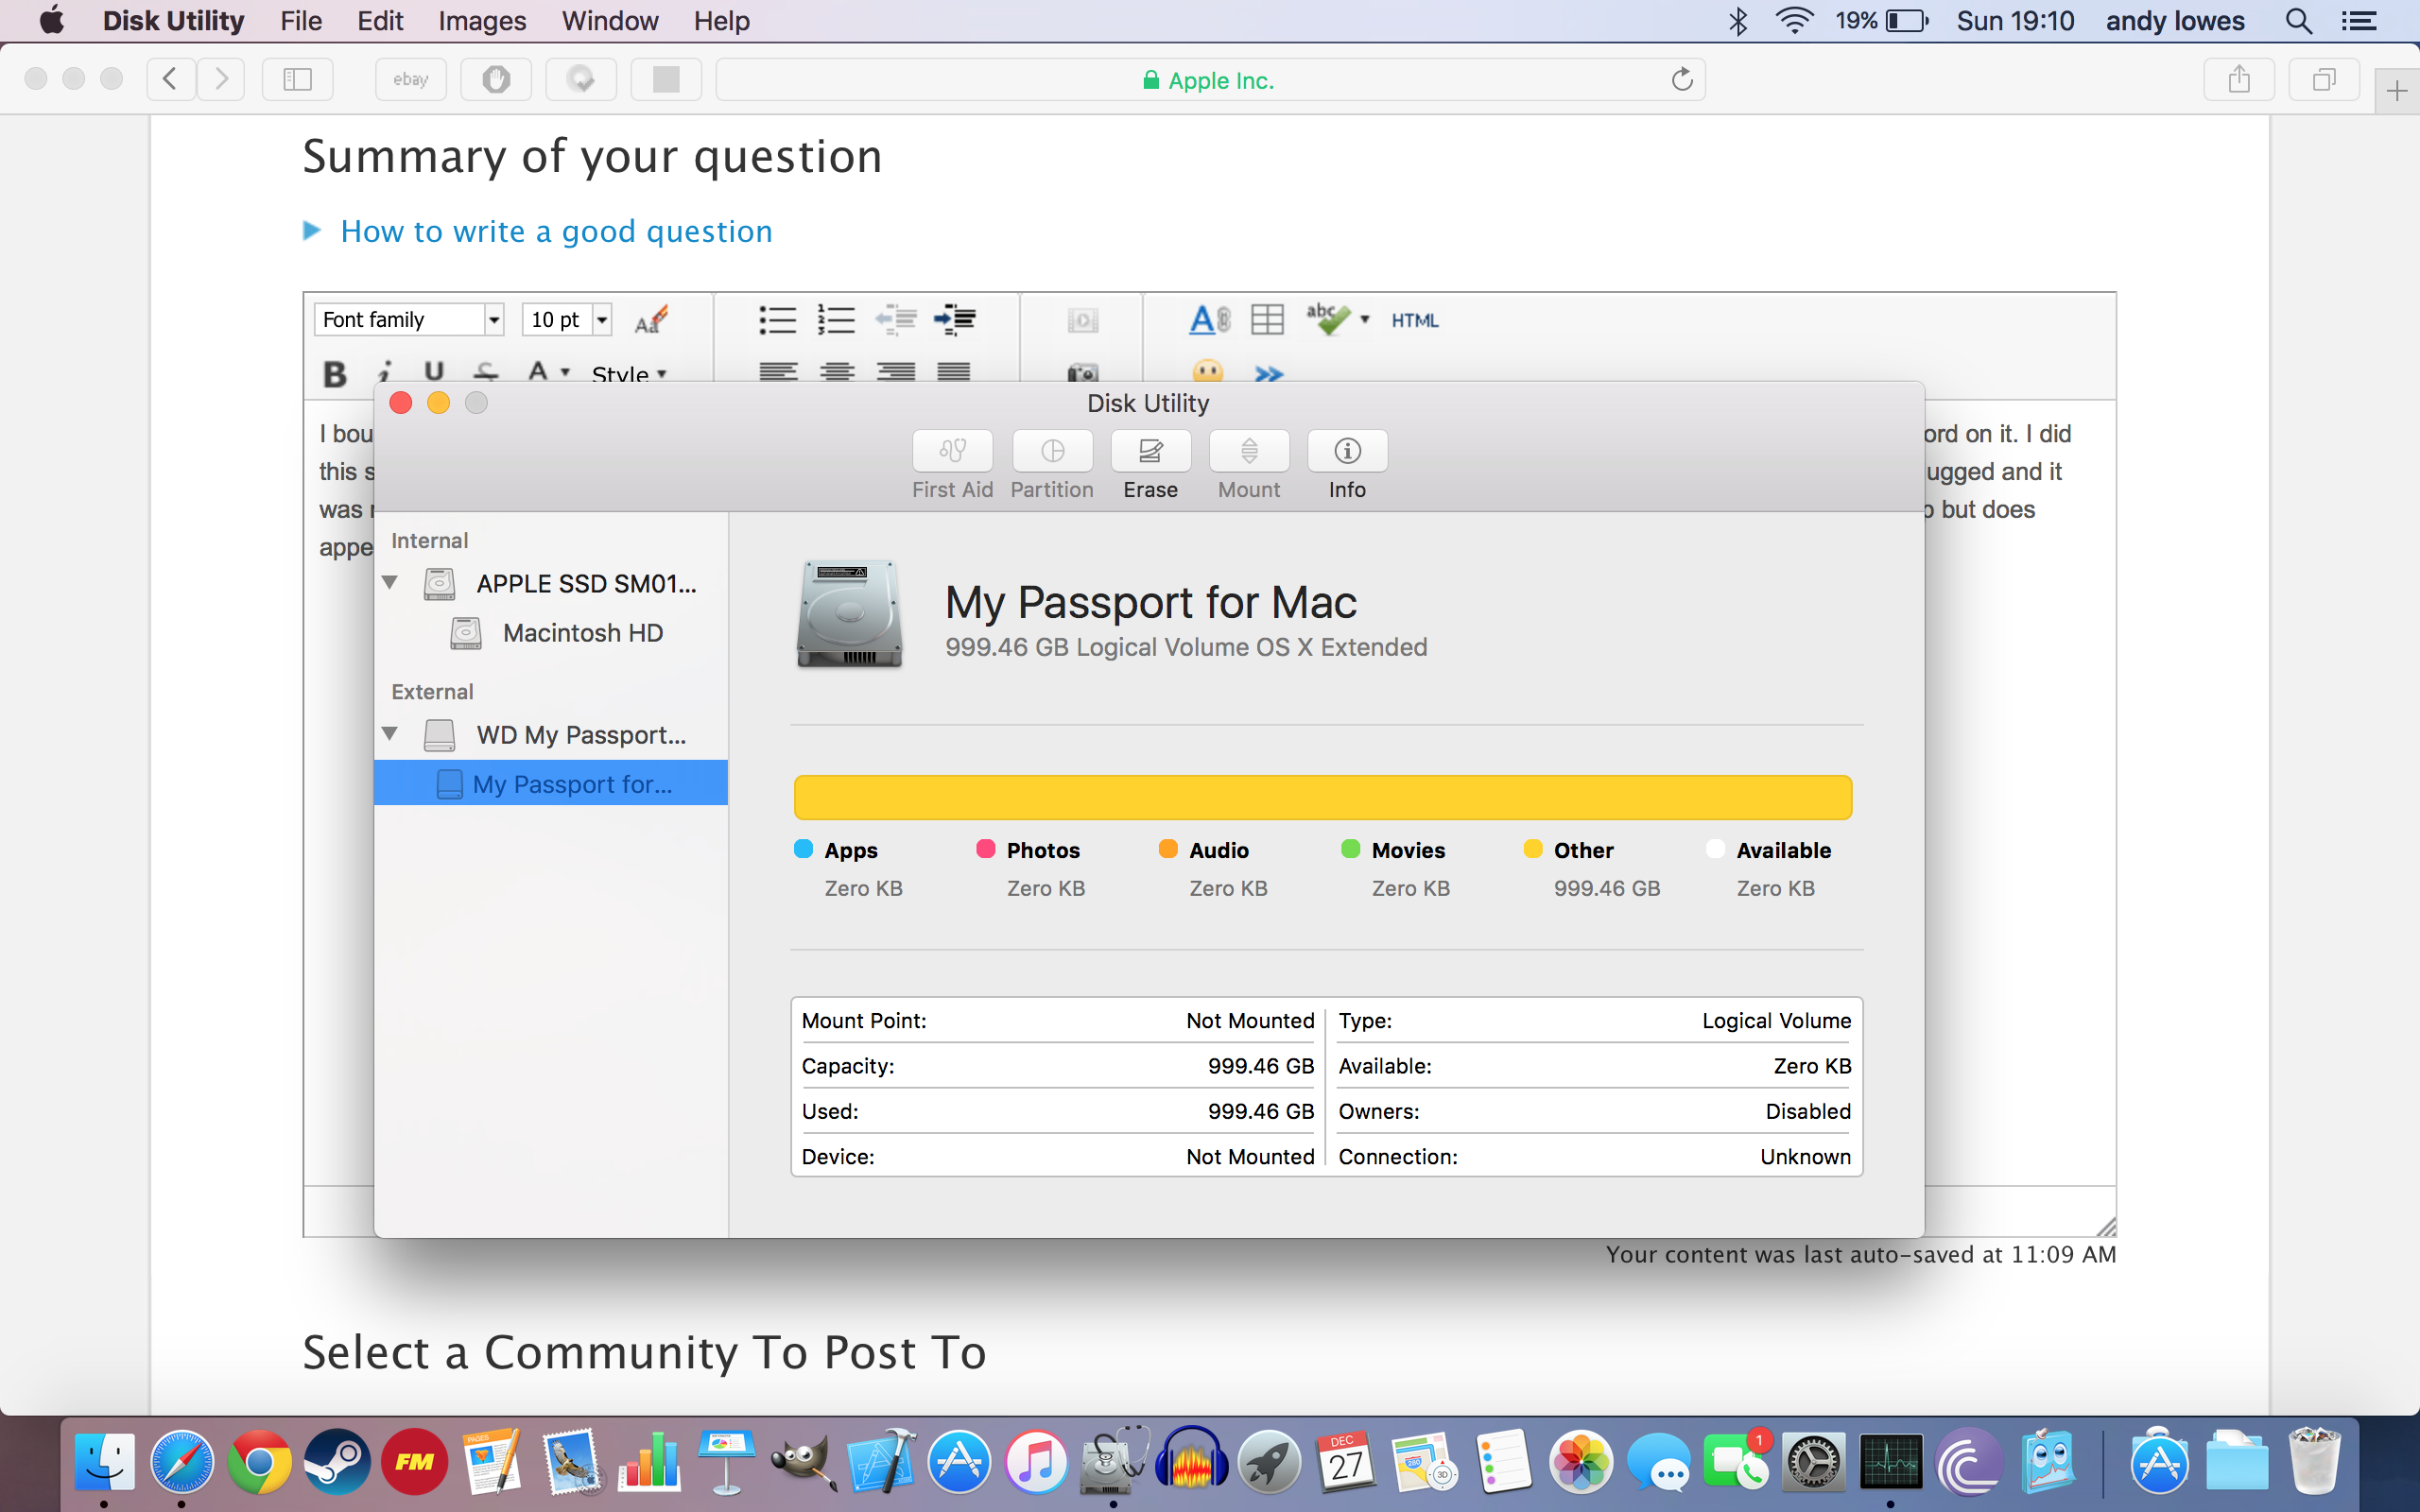Toggle underline formatting in editor
This screenshot has width=2420, height=1512.
point(433,372)
